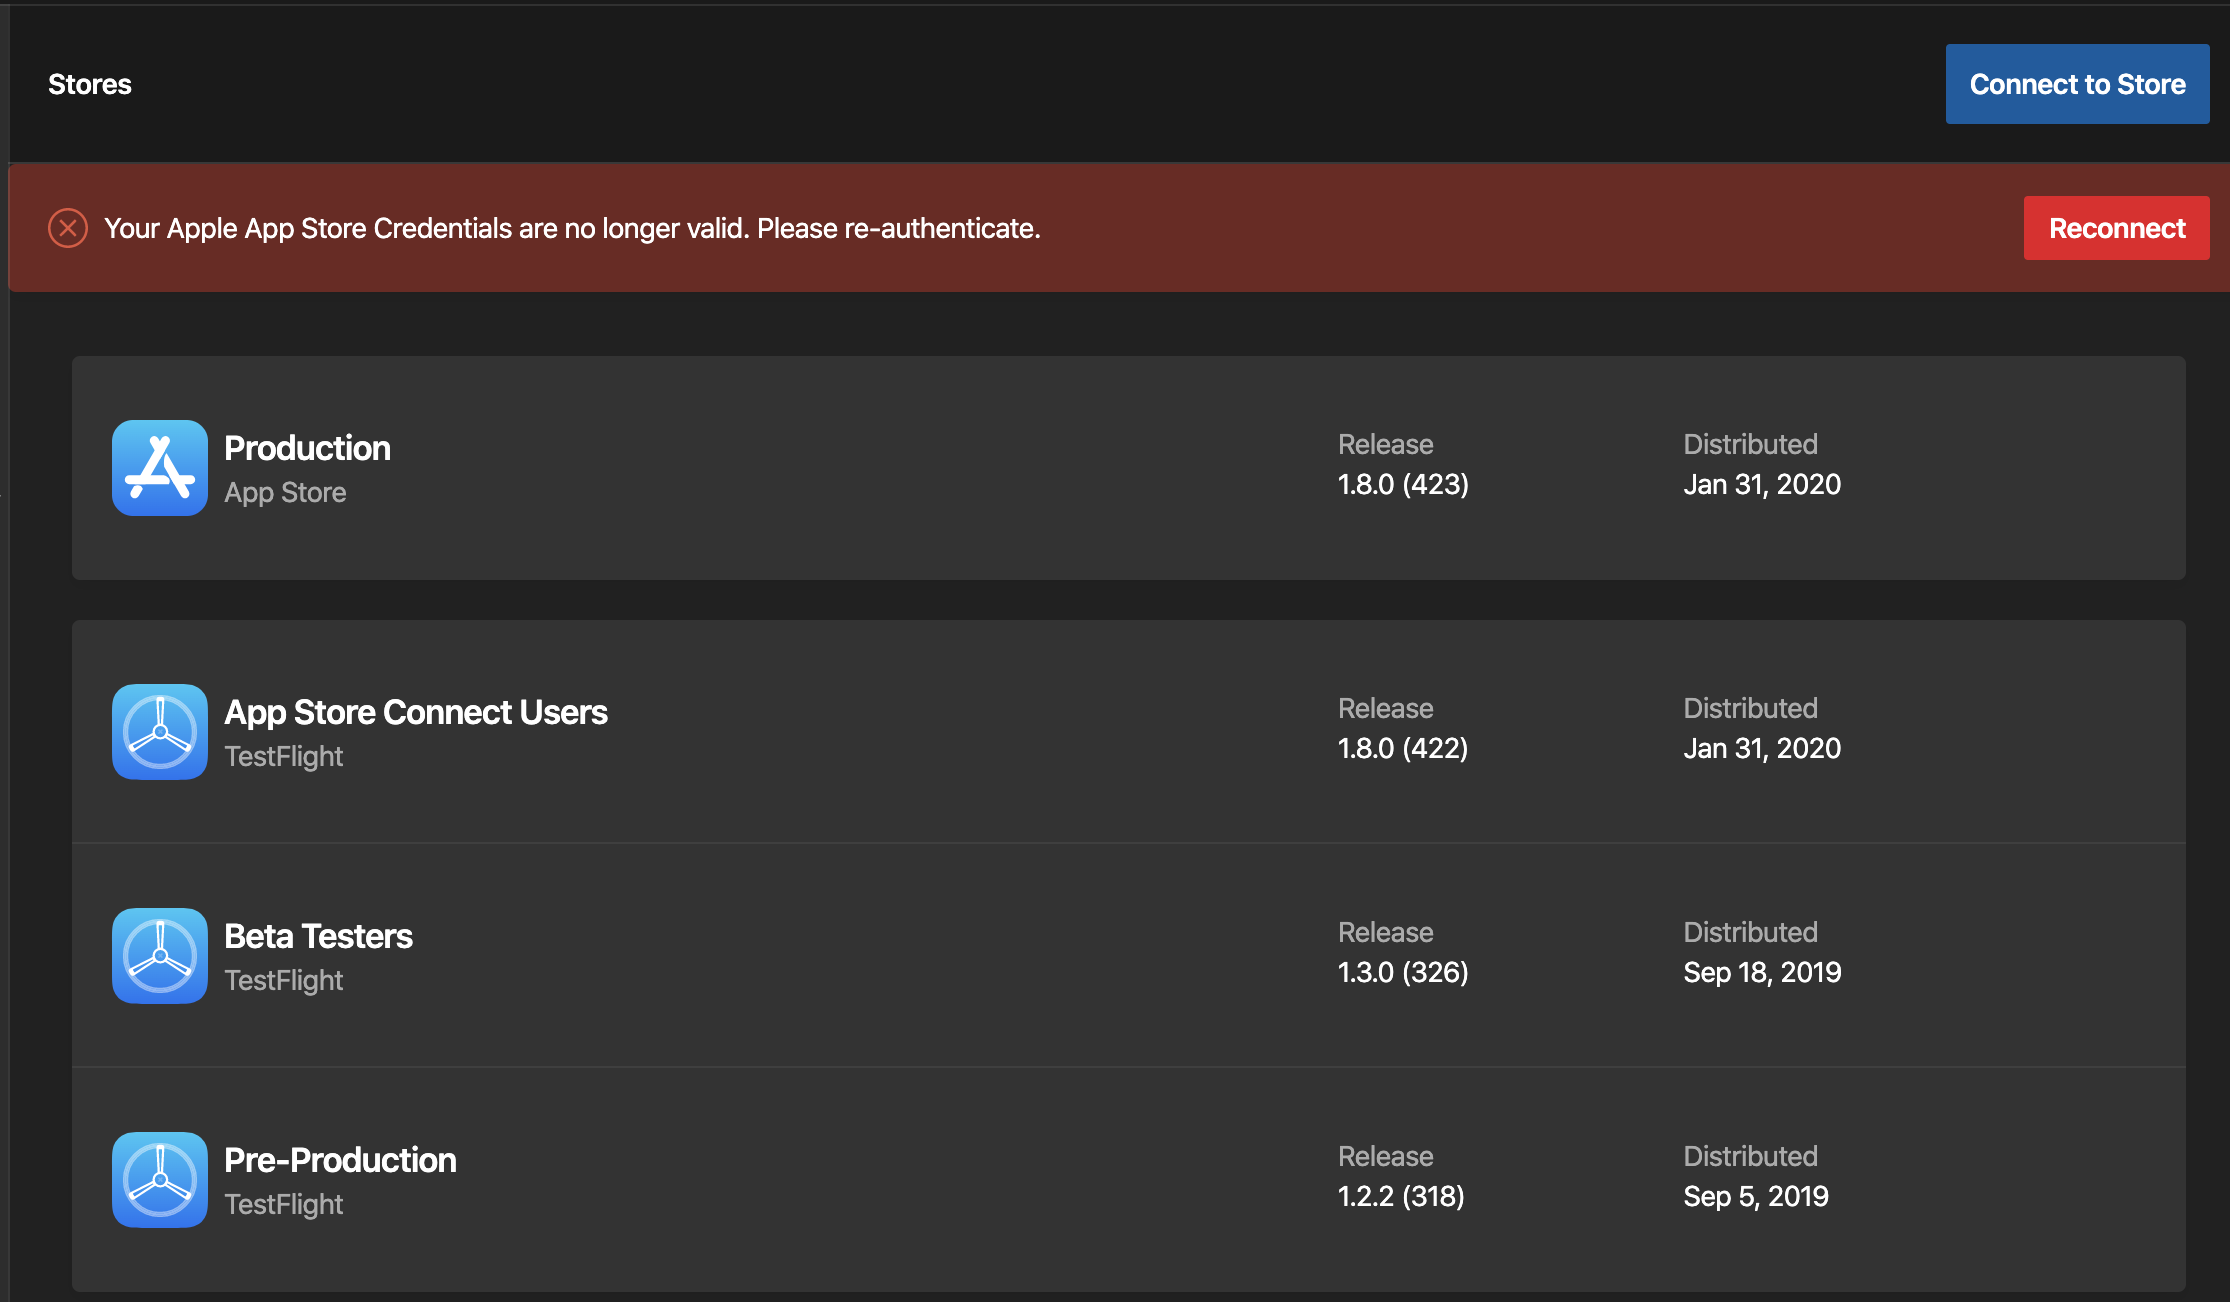
Task: Click the App Store Connect Users TestFlight icon
Action: click(x=160, y=732)
